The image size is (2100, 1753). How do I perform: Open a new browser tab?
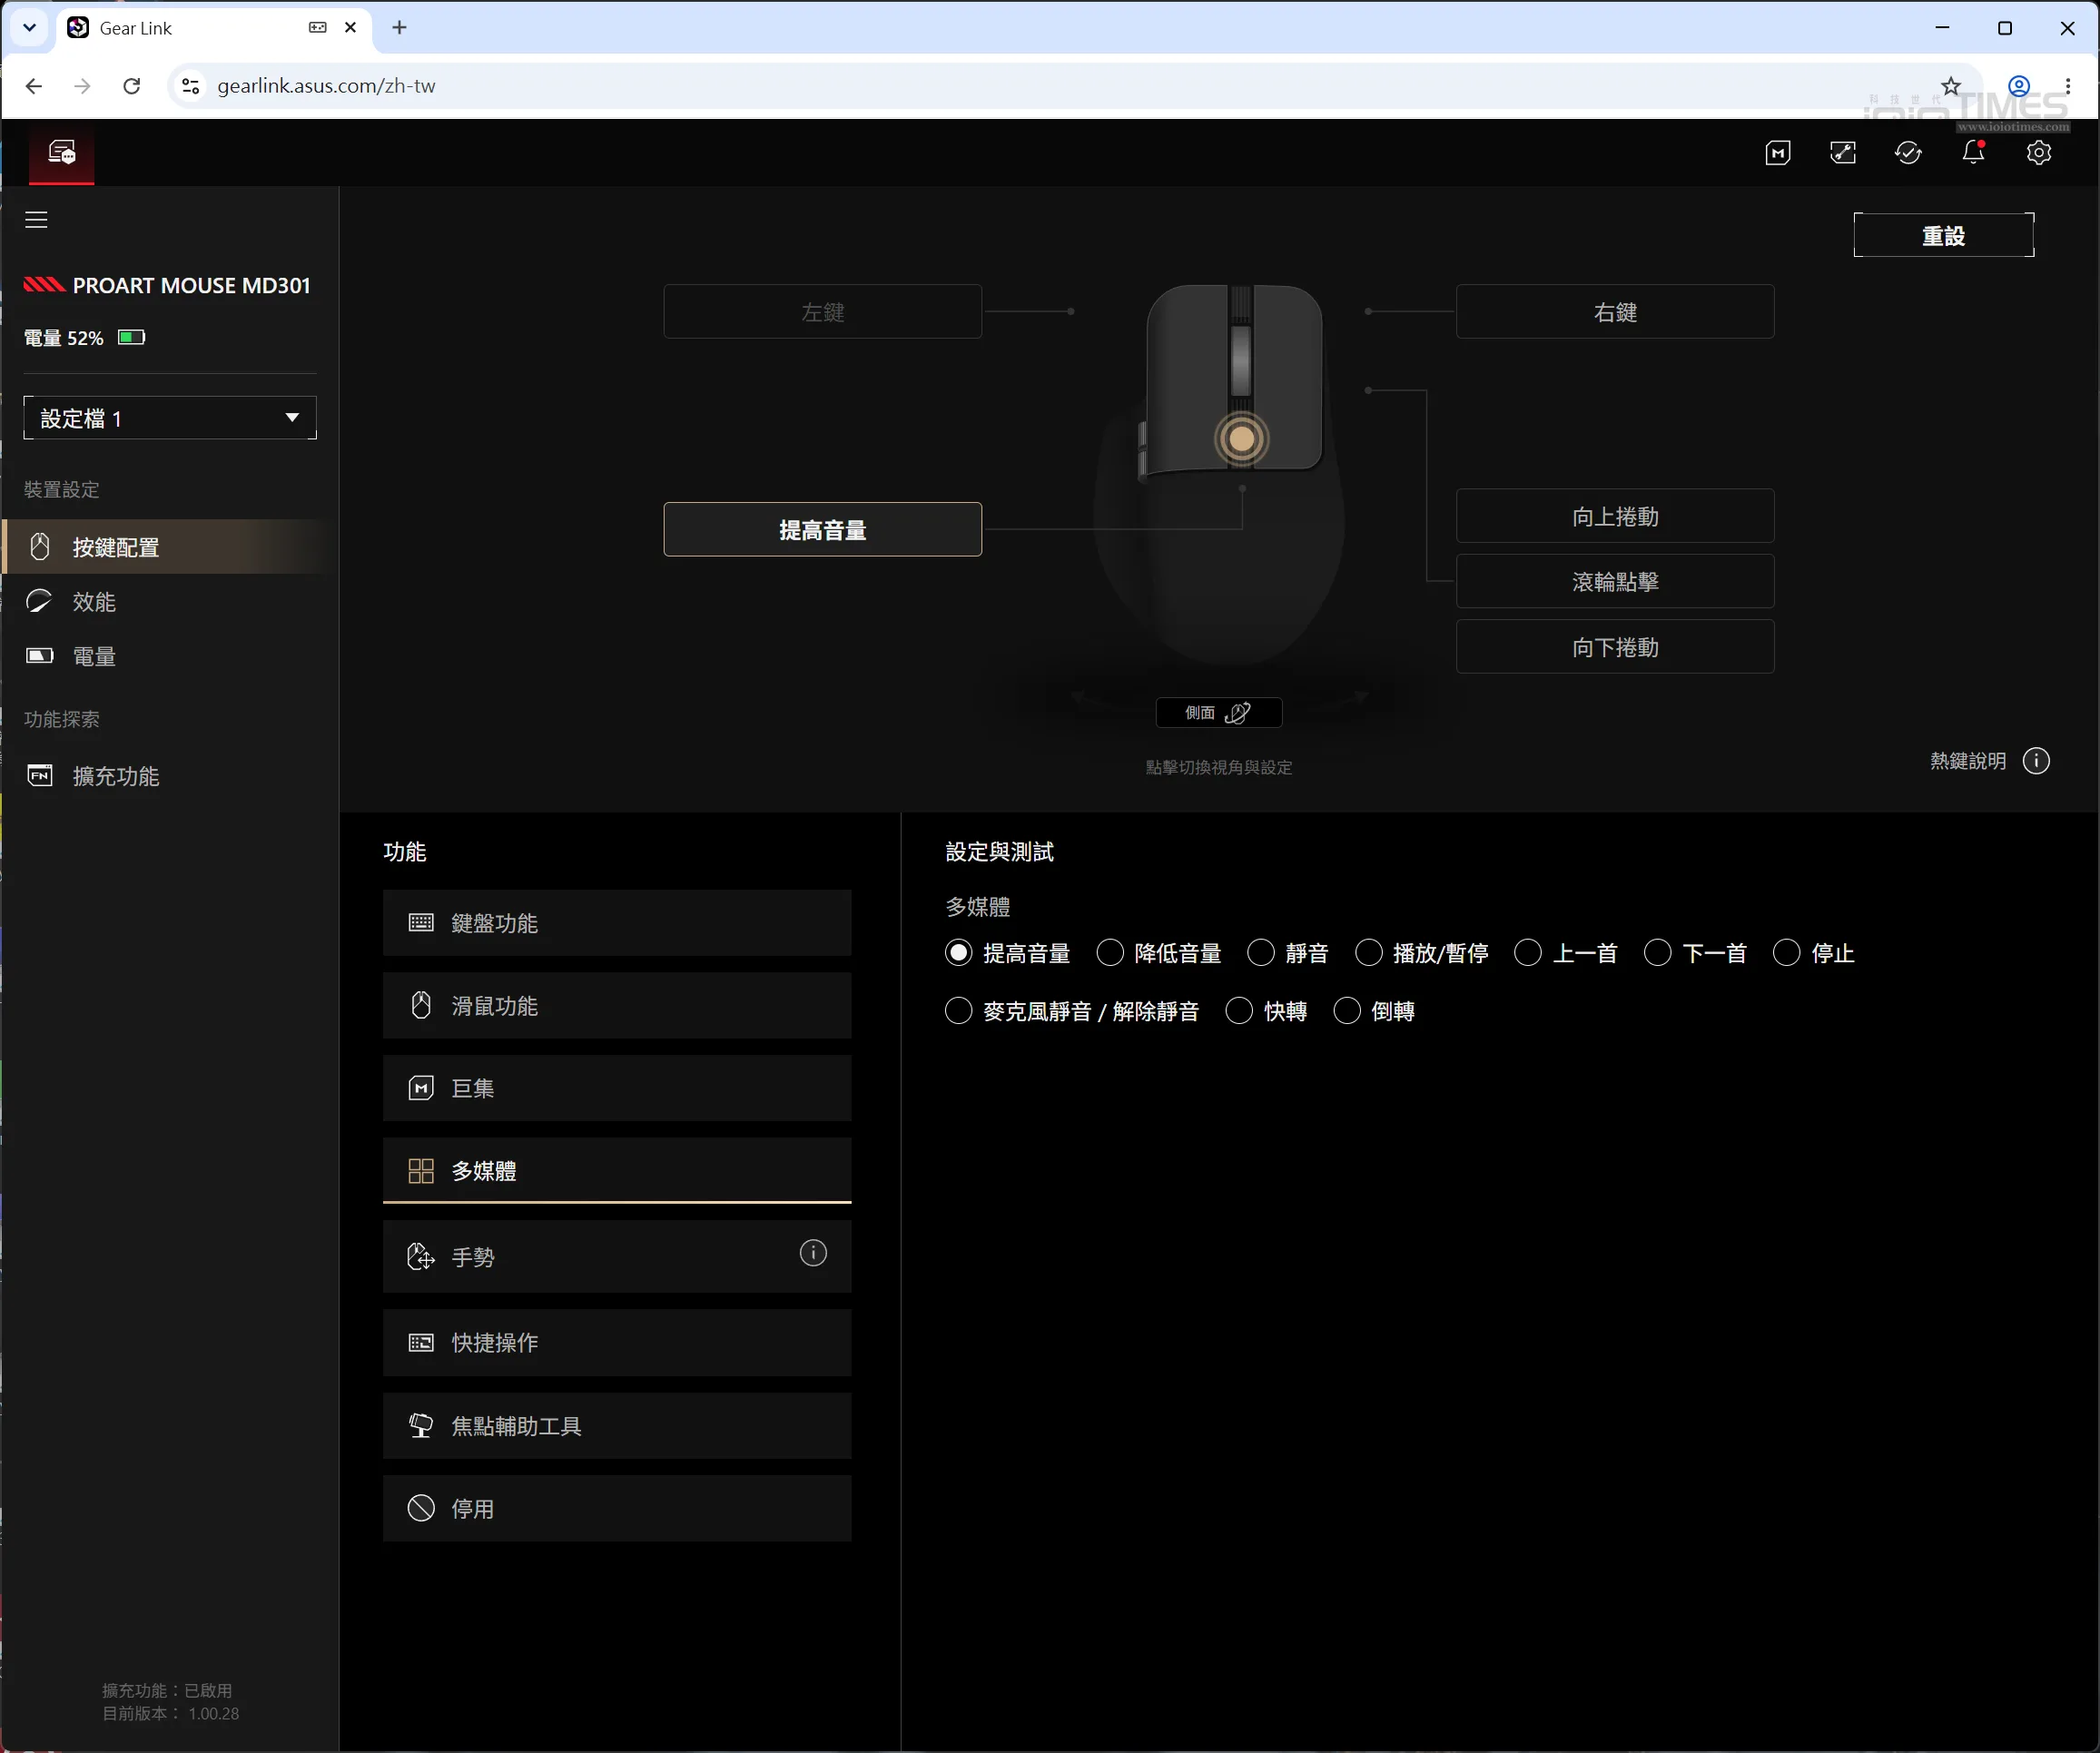click(x=399, y=28)
